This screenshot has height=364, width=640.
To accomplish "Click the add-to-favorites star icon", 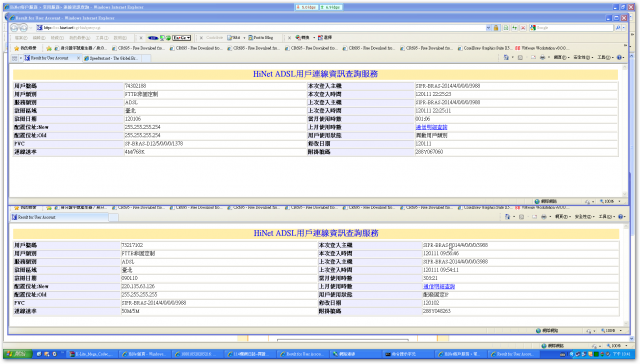I will click(x=49, y=48).
